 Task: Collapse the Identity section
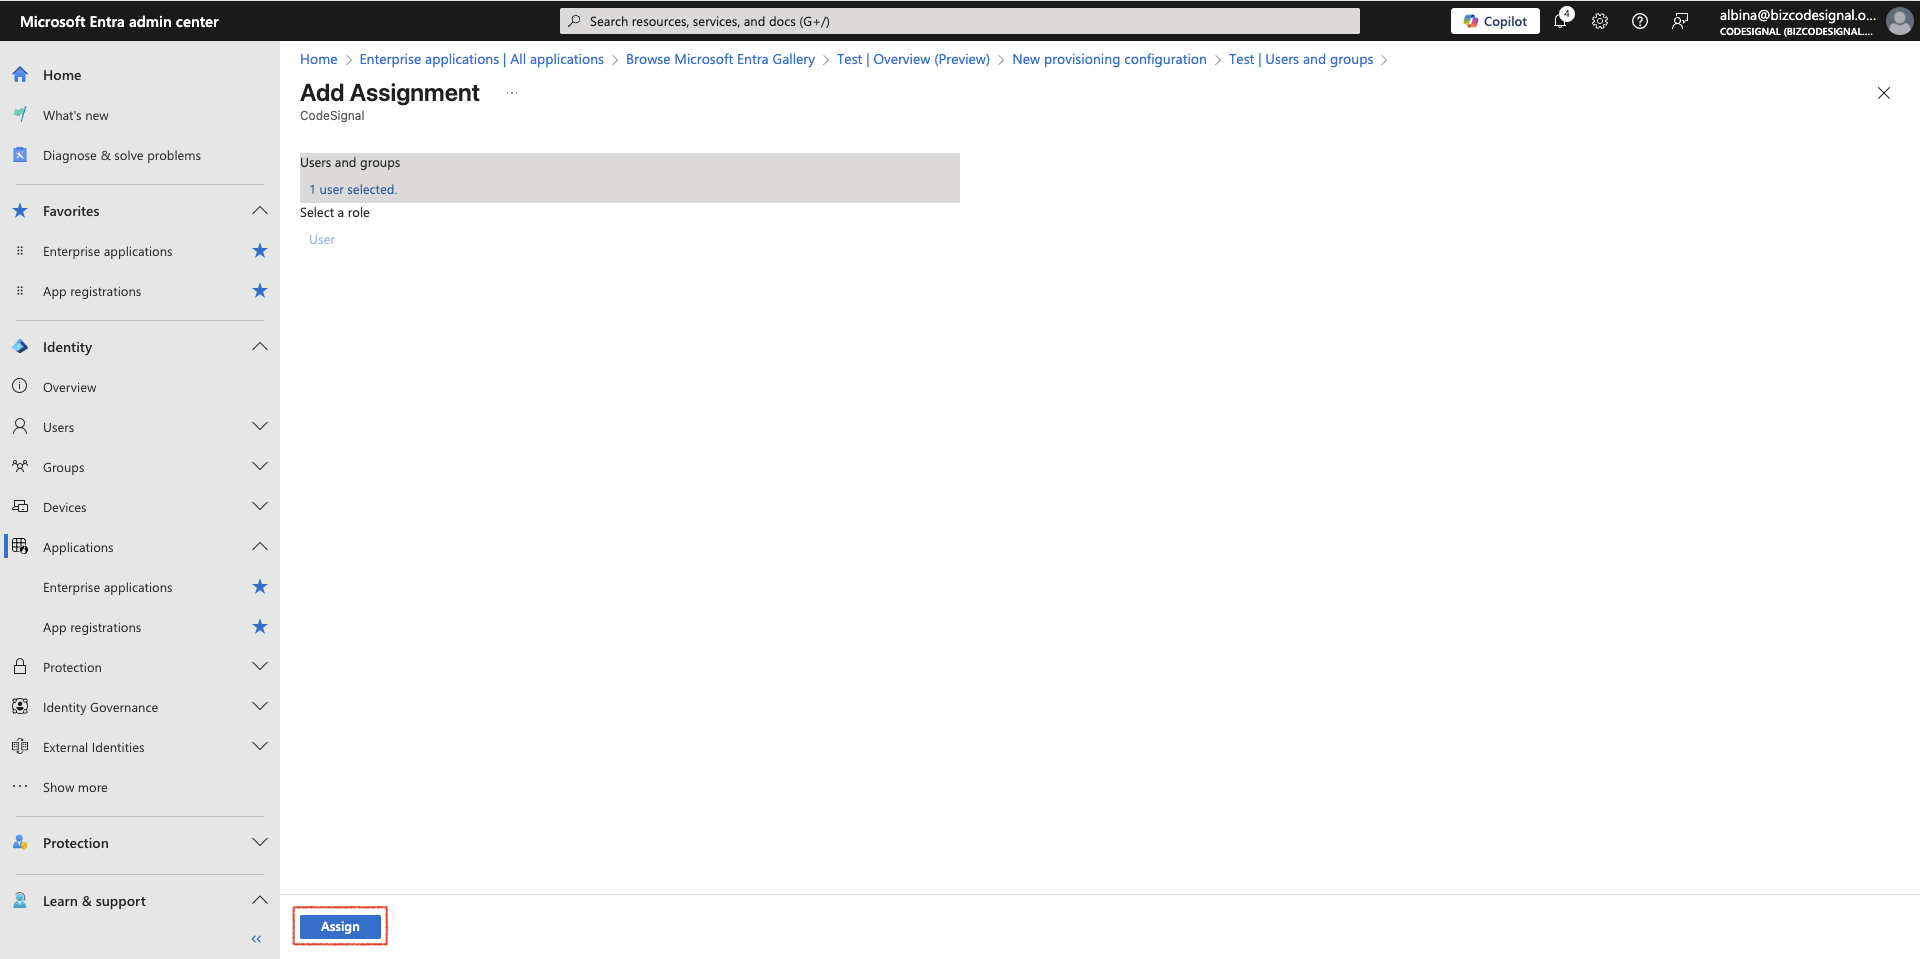pyautogui.click(x=260, y=347)
